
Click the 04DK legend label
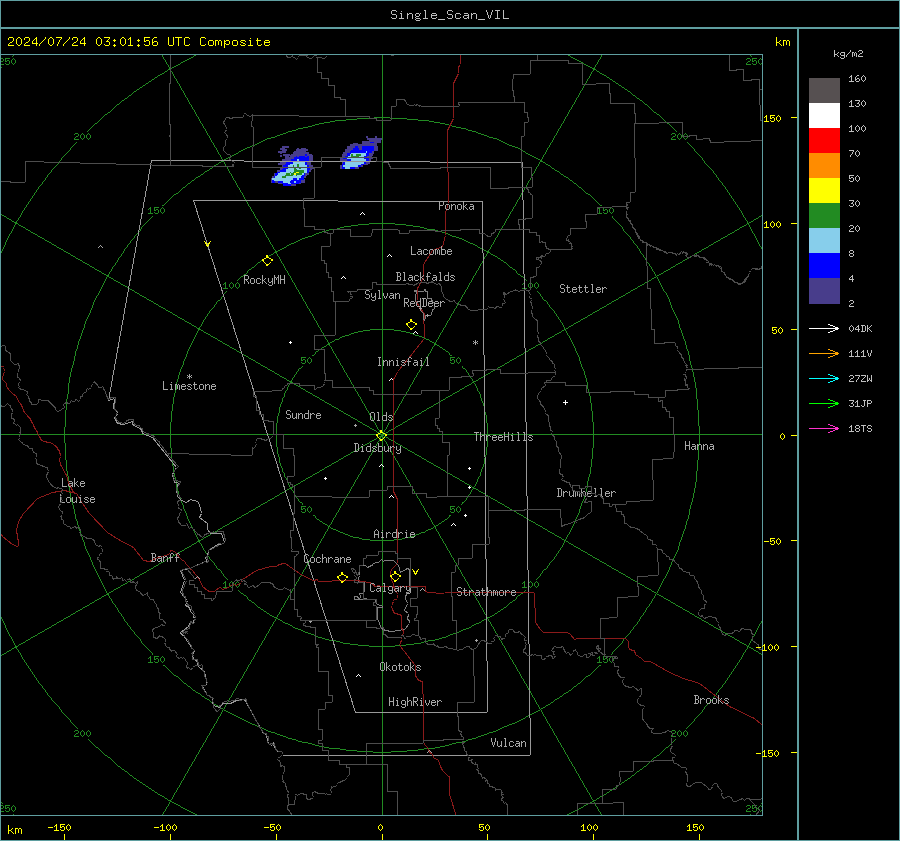click(860, 328)
